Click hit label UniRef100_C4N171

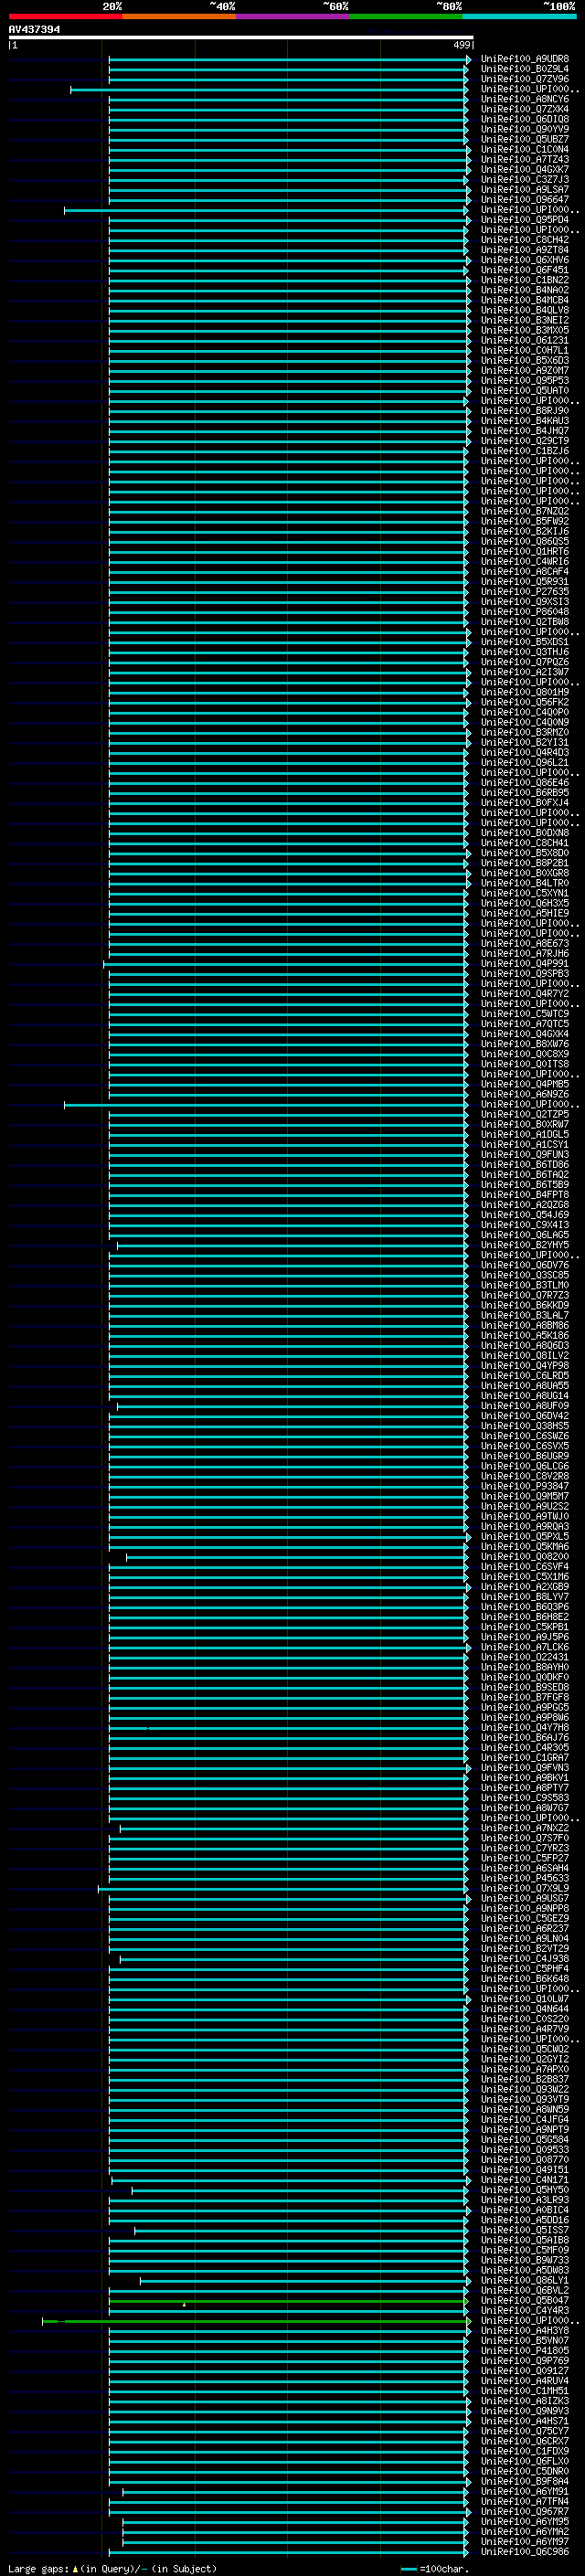click(x=525, y=2180)
